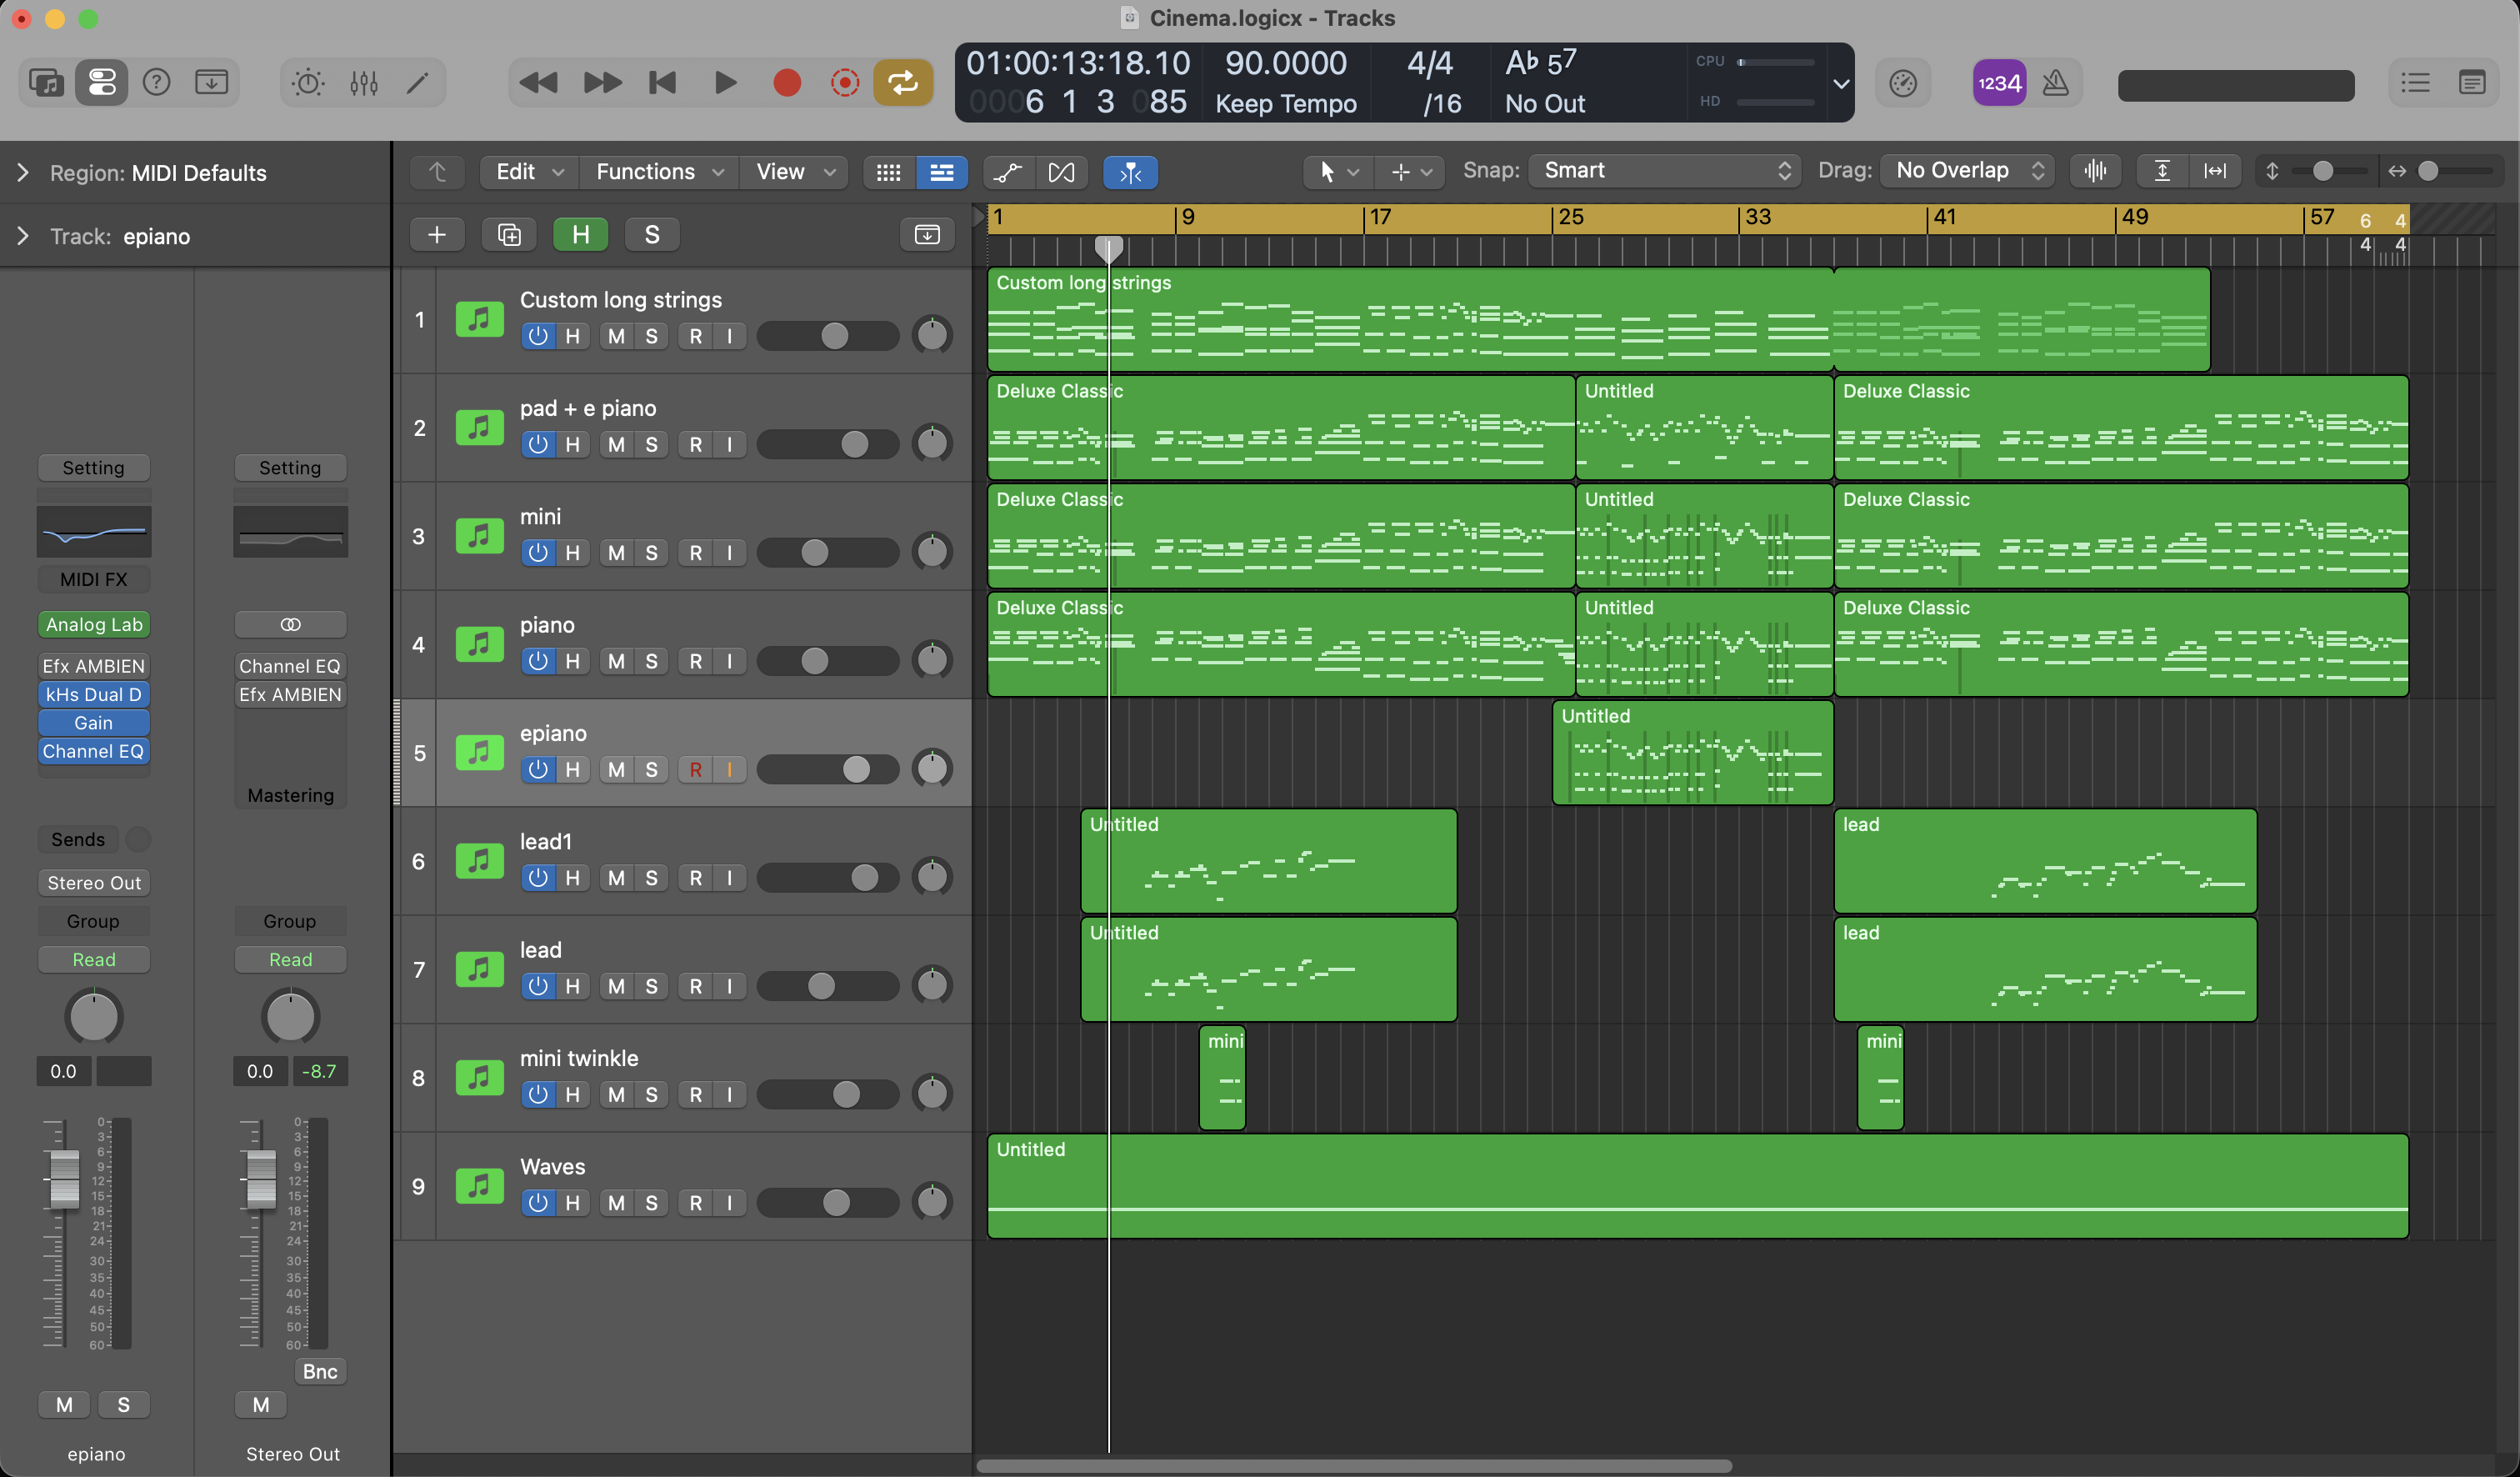Click the Analog Lab instrument slot
The width and height of the screenshot is (2520, 1477).
(x=94, y=625)
